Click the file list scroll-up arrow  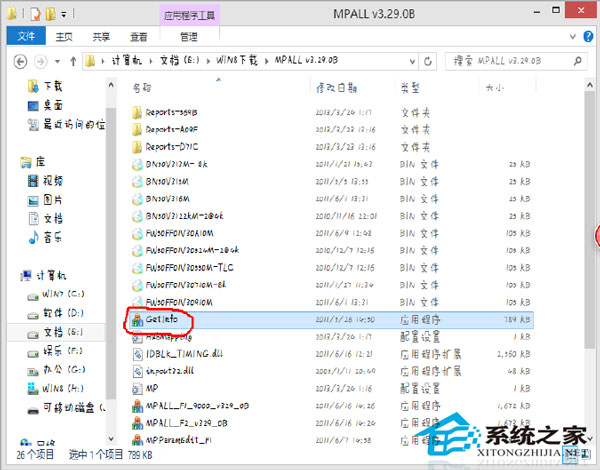(x=590, y=86)
